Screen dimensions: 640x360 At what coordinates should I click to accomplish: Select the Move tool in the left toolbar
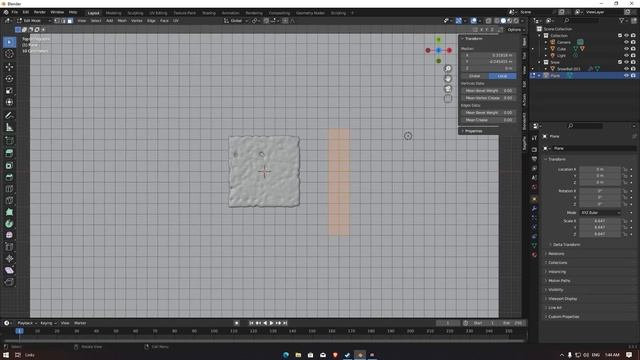[9, 67]
